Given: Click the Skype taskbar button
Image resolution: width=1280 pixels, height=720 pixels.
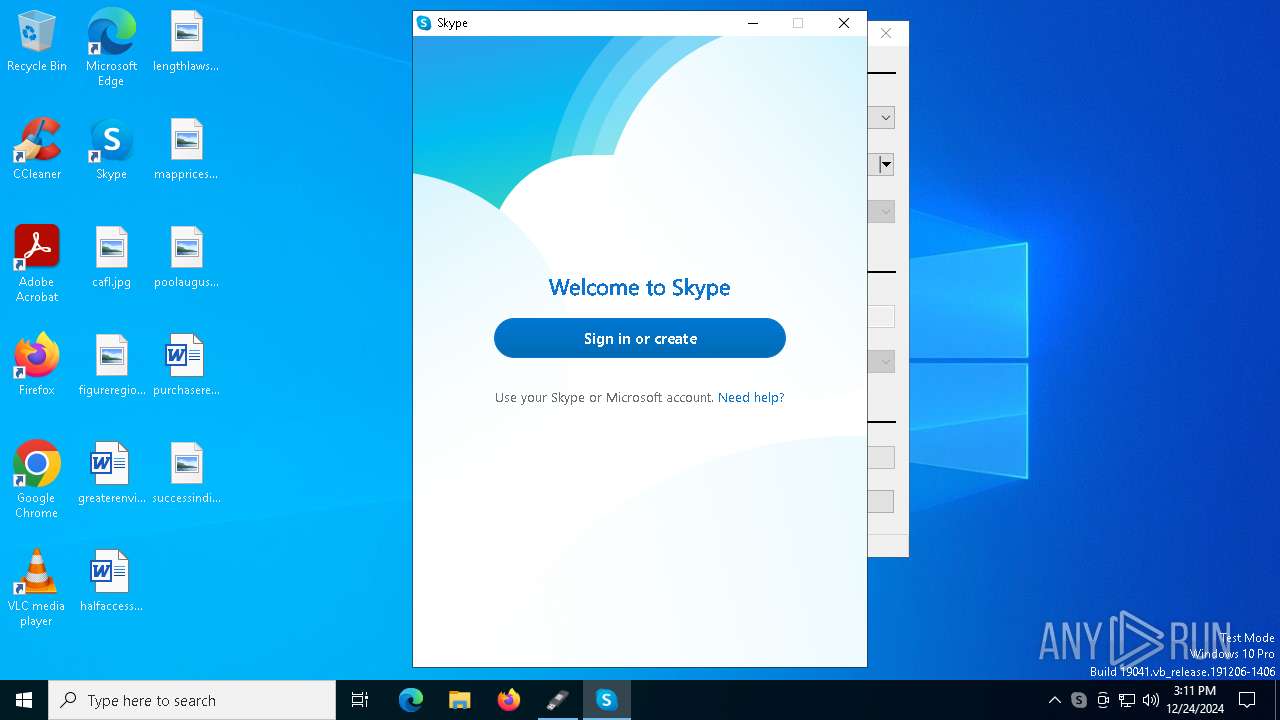Looking at the screenshot, I should tap(606, 700).
